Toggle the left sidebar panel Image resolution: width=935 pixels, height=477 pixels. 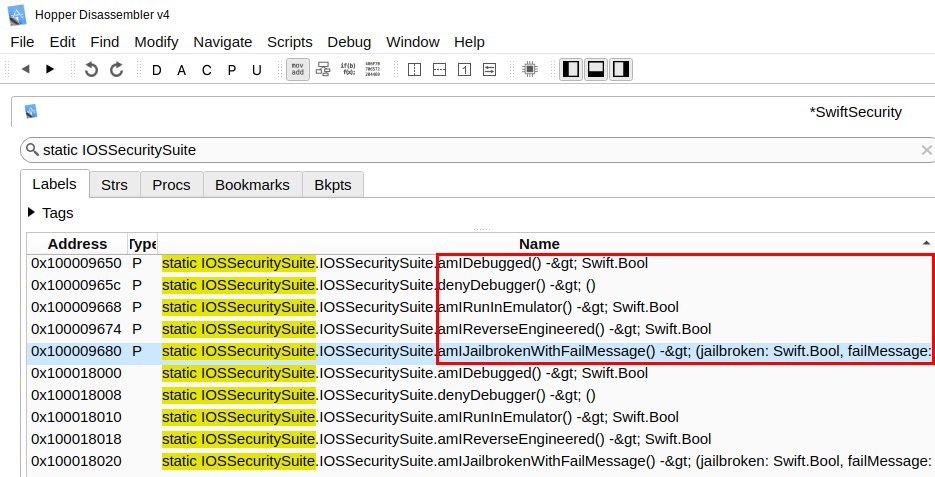pos(571,69)
